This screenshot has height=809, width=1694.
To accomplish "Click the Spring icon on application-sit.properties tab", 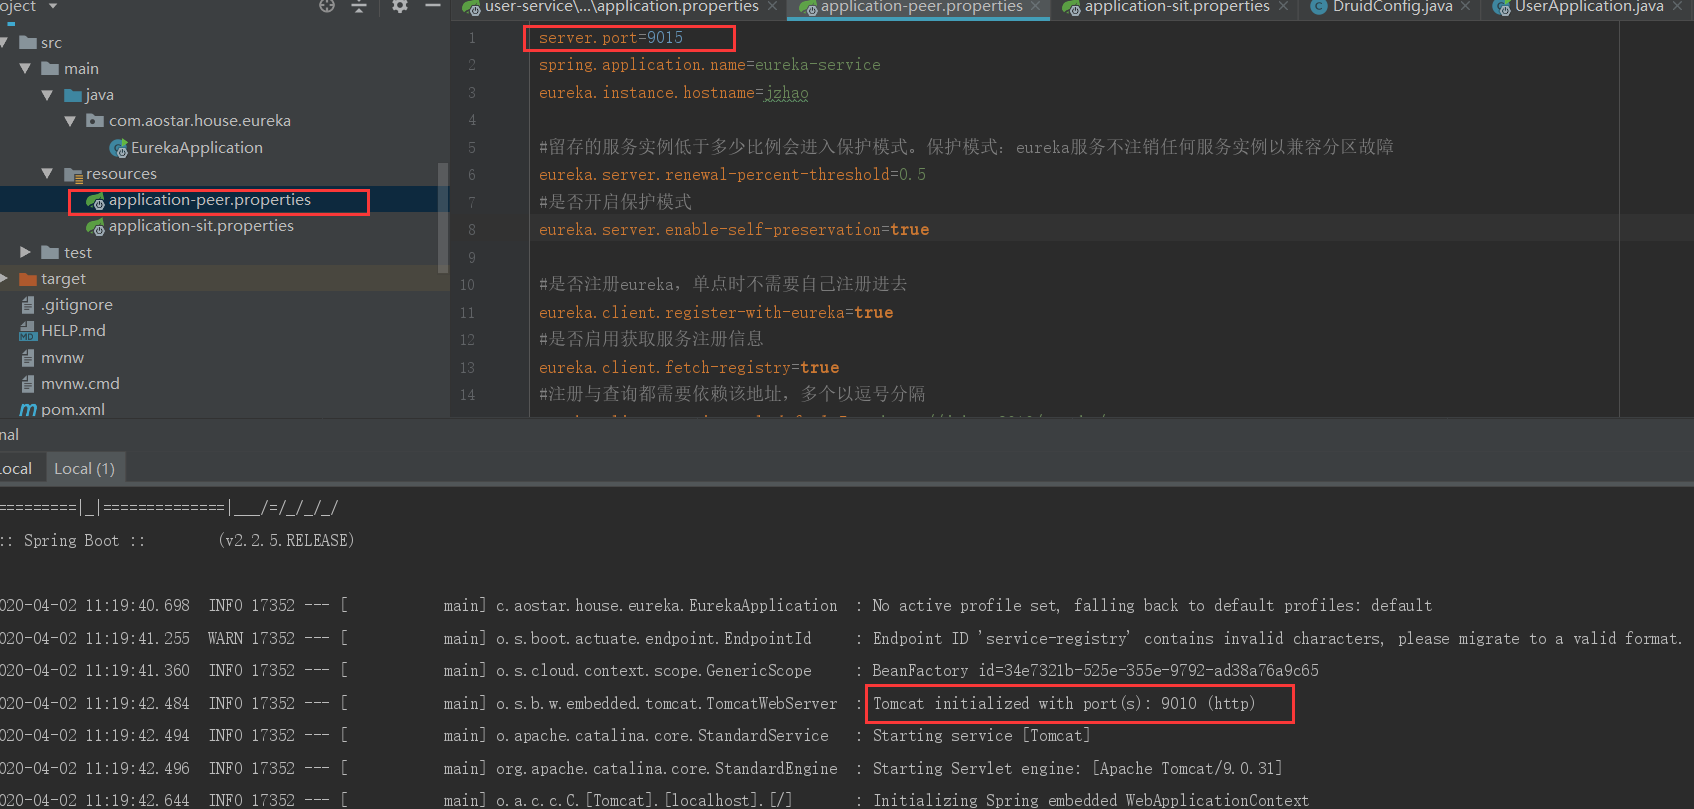I will pos(1071,8).
